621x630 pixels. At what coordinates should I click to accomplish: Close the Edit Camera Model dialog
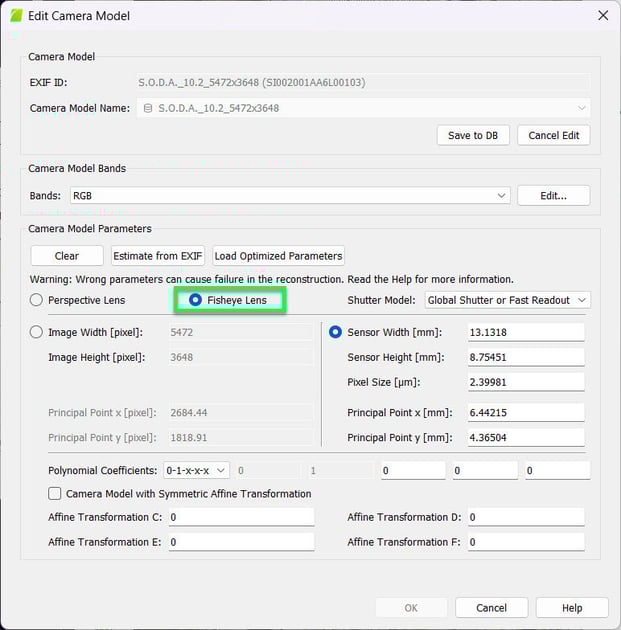click(602, 16)
